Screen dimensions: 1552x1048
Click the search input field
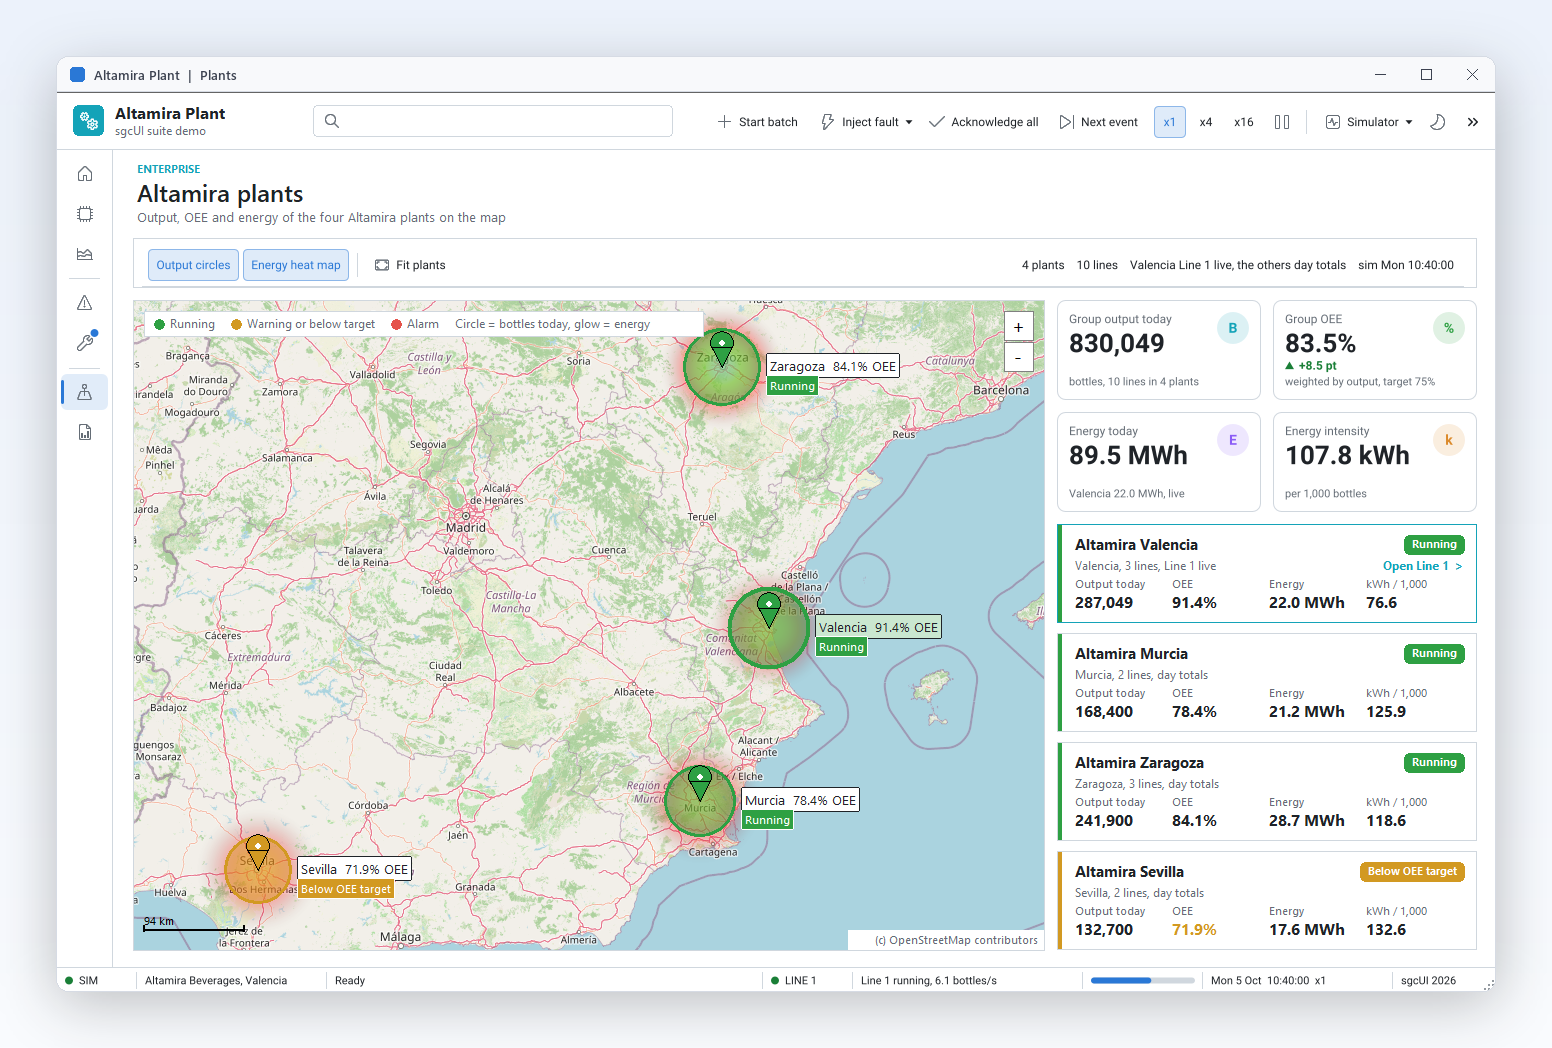pyautogui.click(x=493, y=121)
